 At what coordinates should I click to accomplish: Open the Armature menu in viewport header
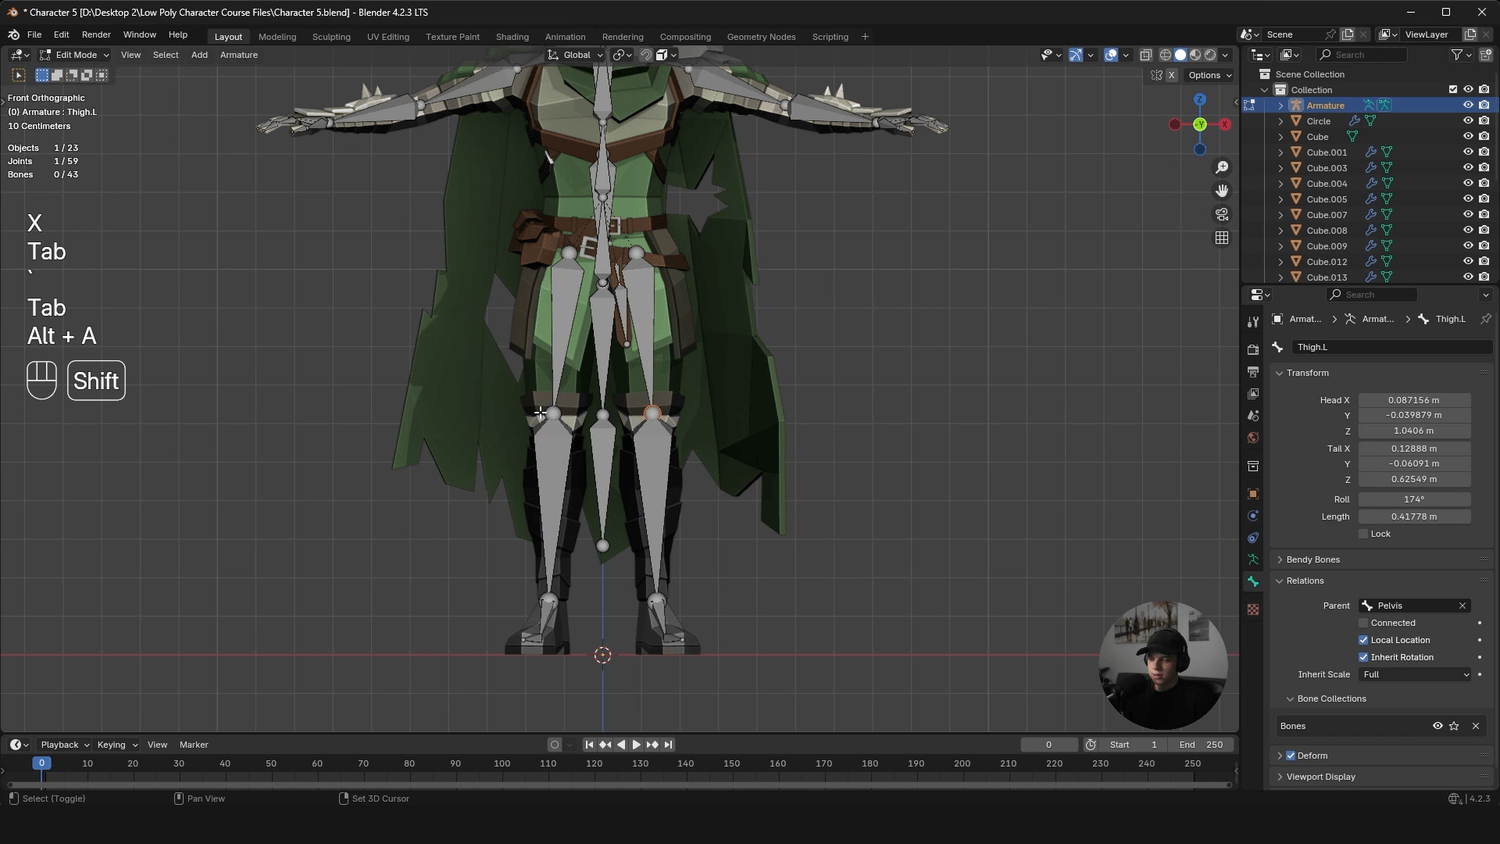[238, 55]
